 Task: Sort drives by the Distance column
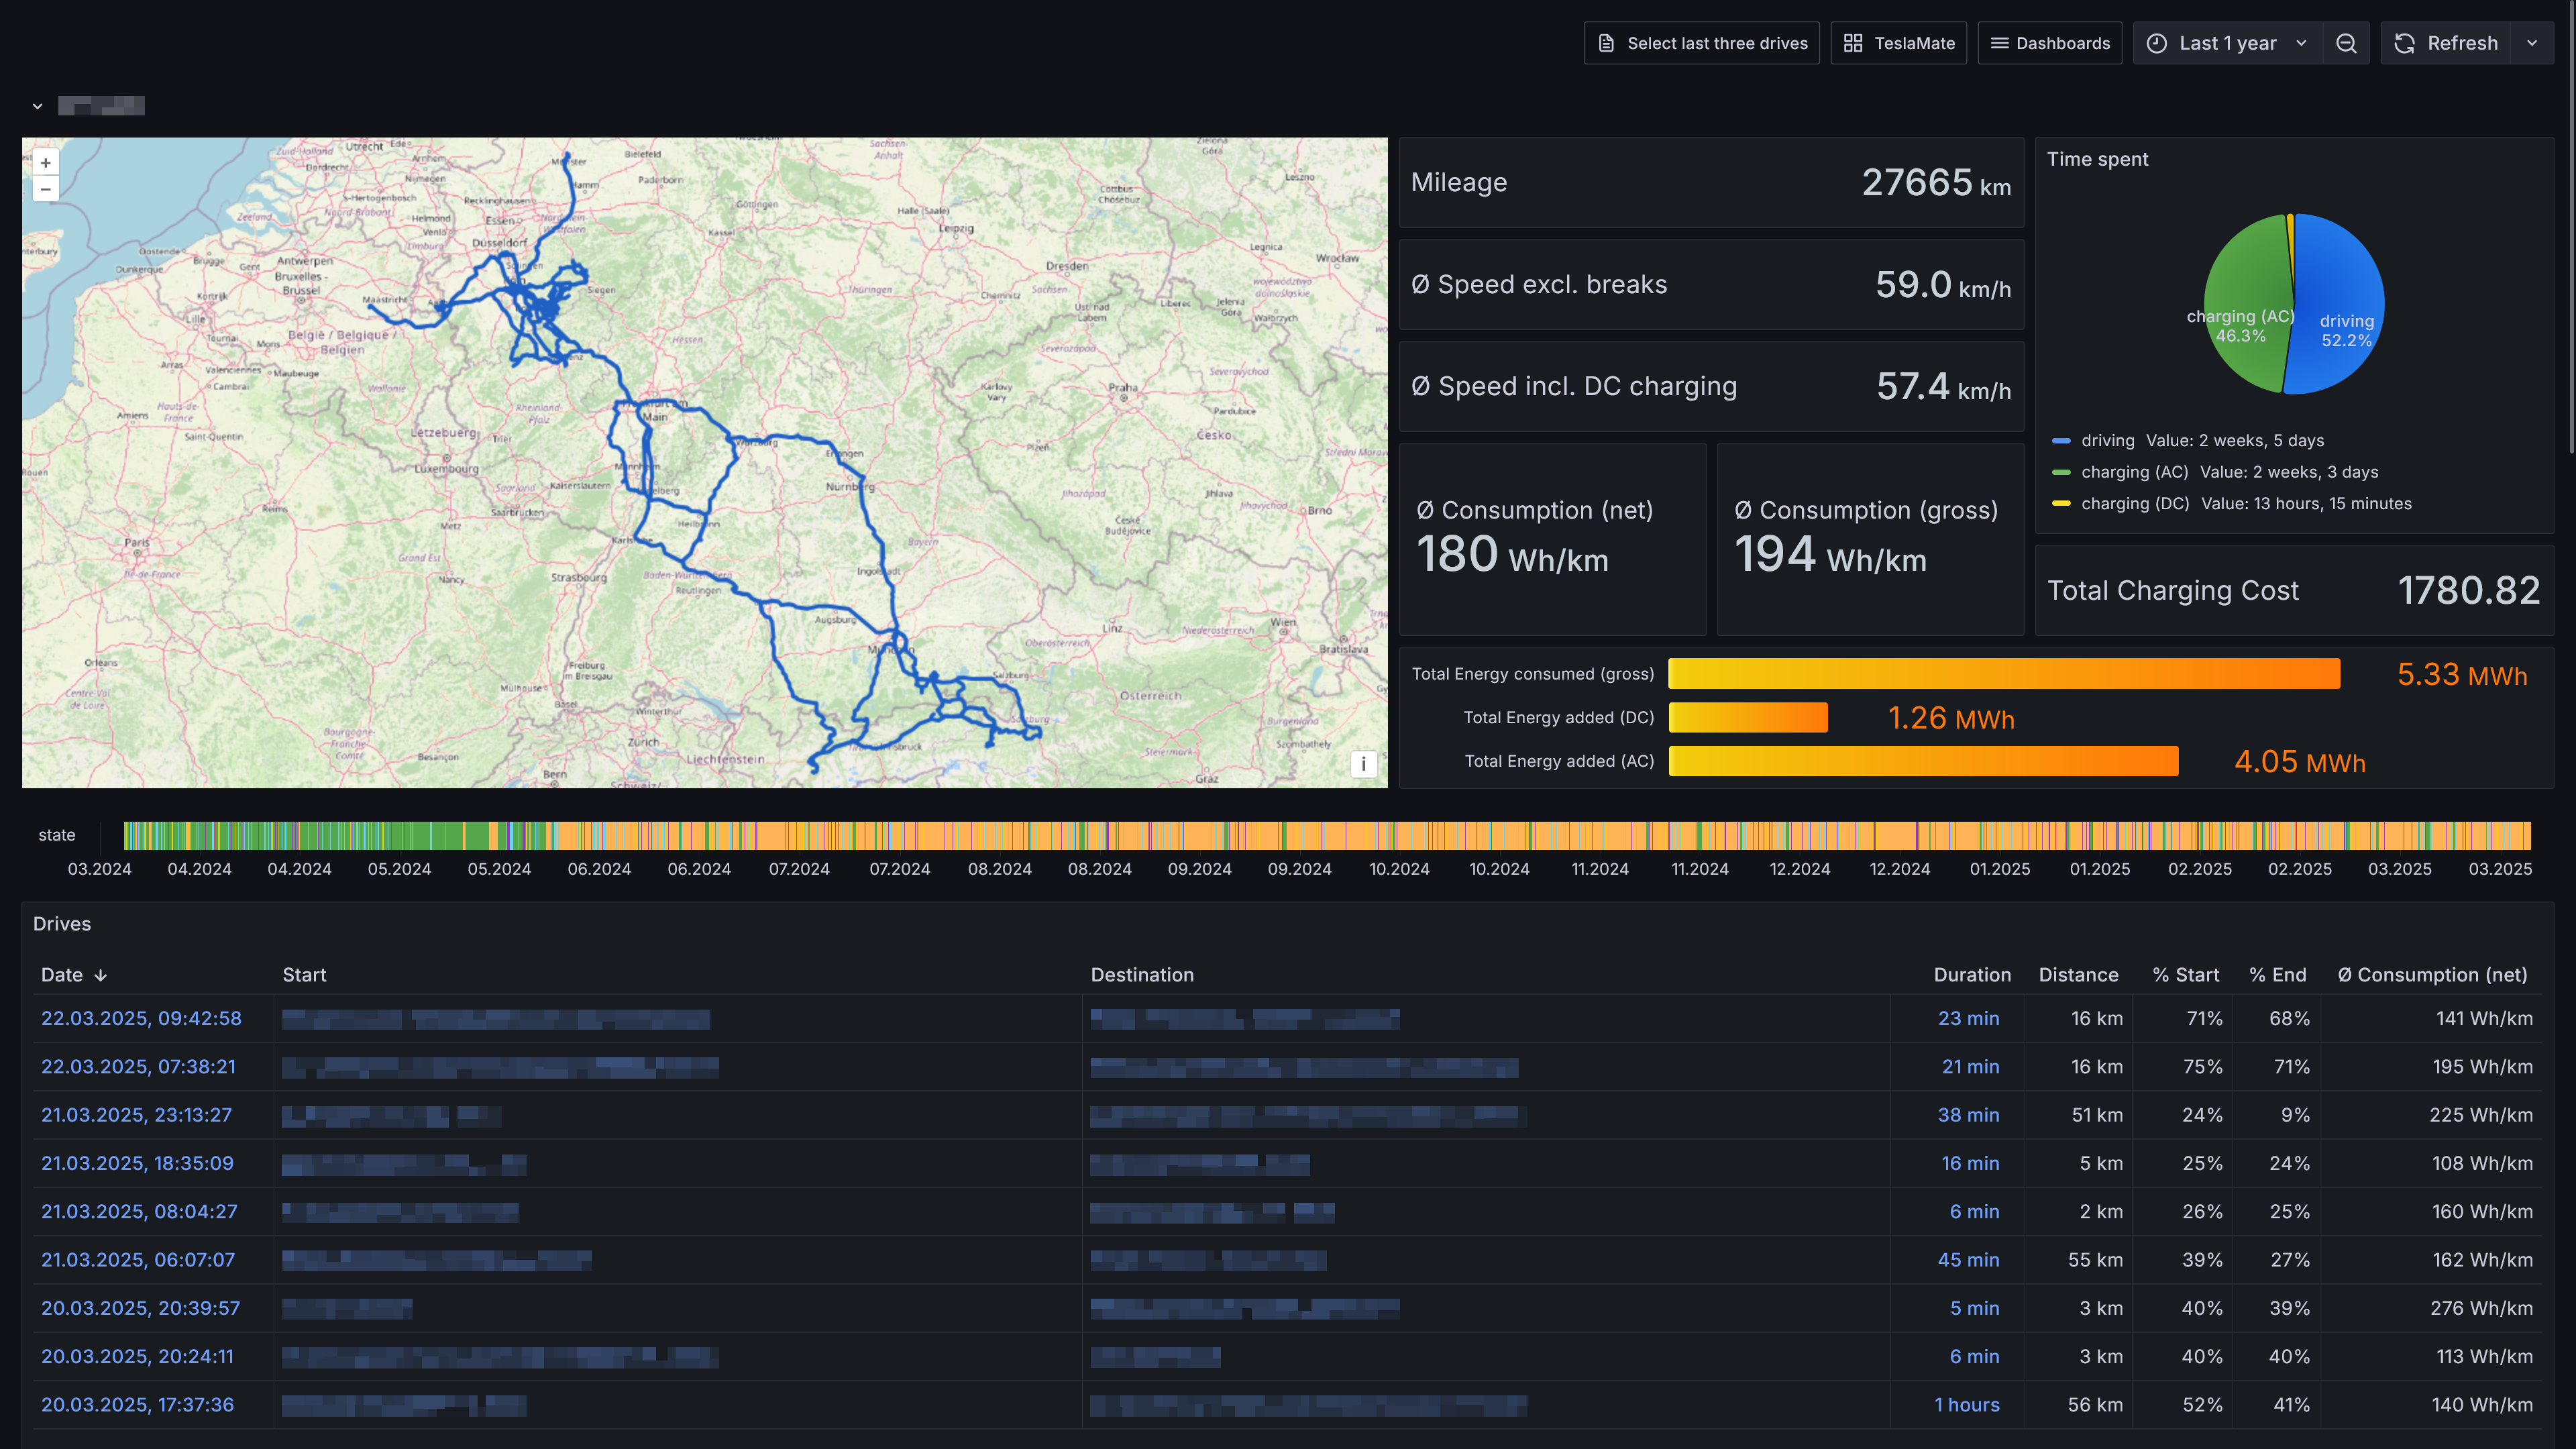(x=2078, y=975)
